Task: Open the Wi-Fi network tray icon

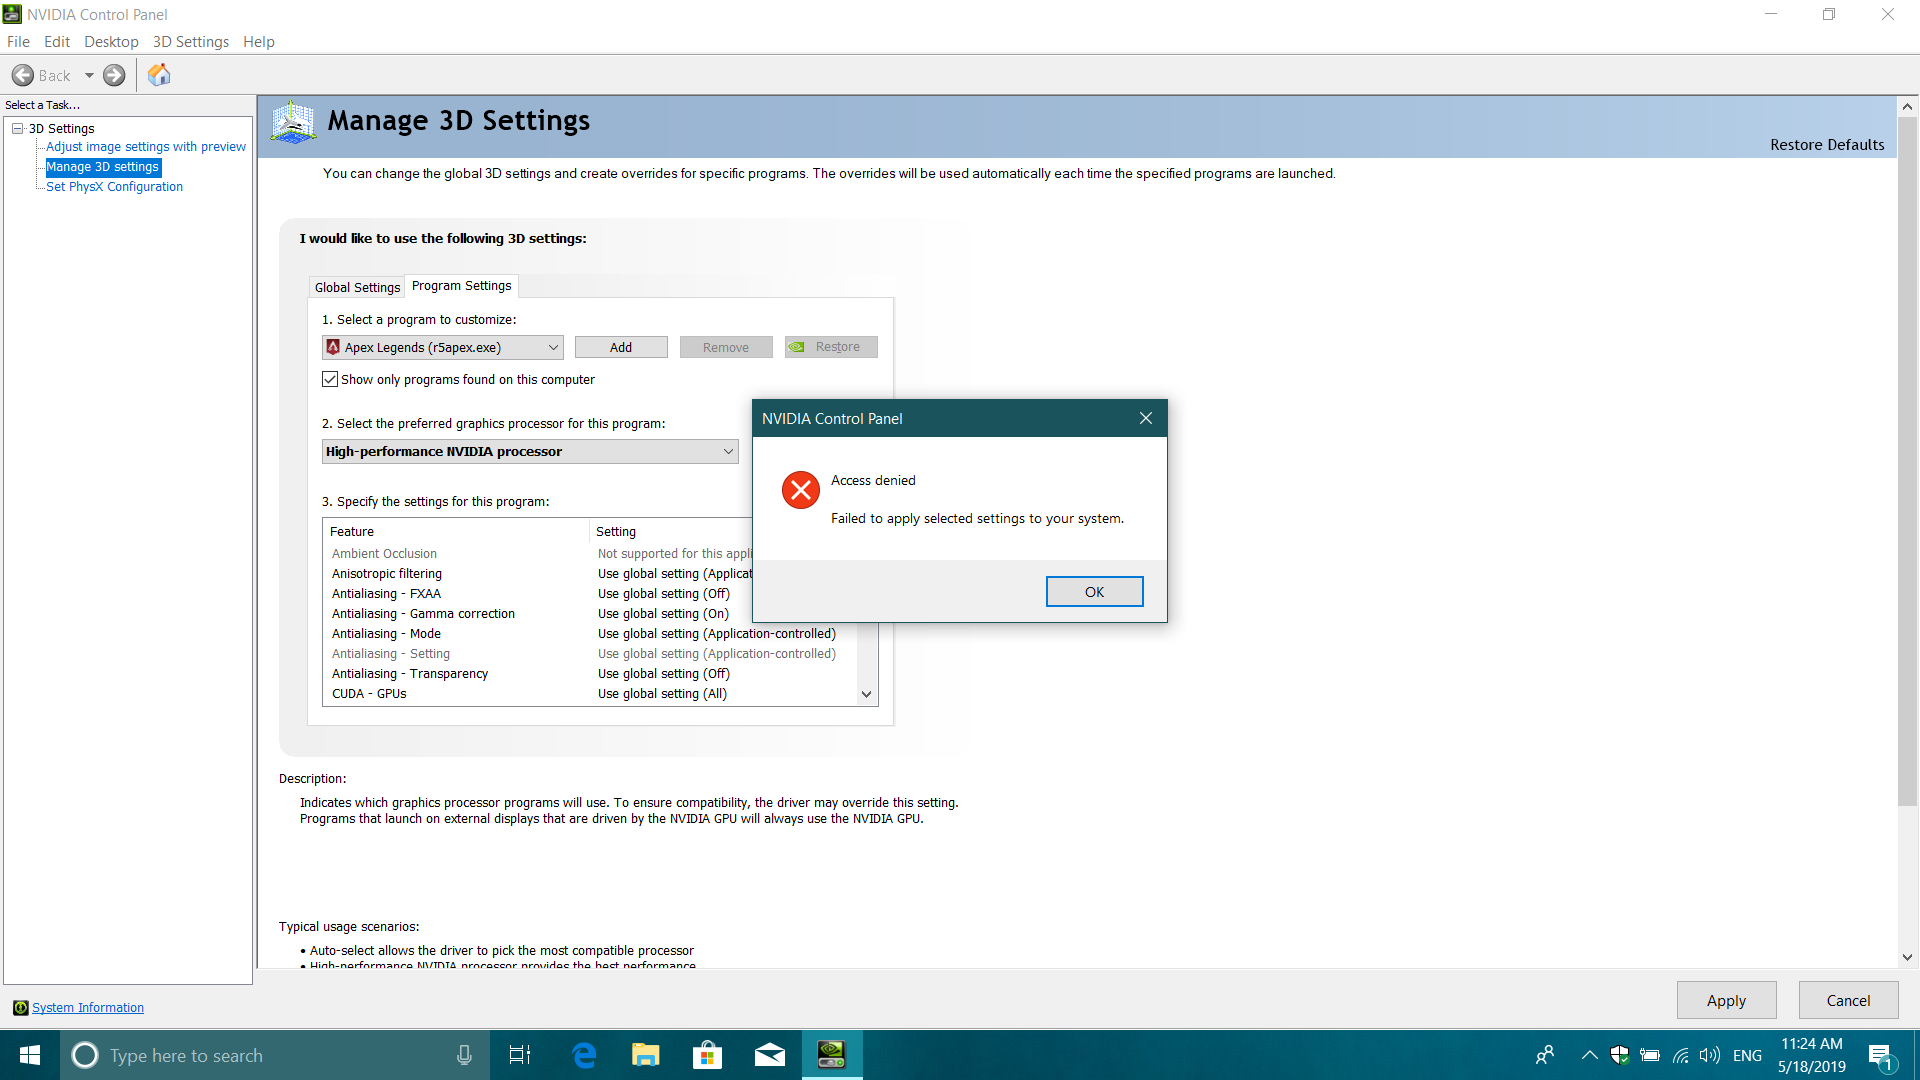Action: coord(1681,1055)
